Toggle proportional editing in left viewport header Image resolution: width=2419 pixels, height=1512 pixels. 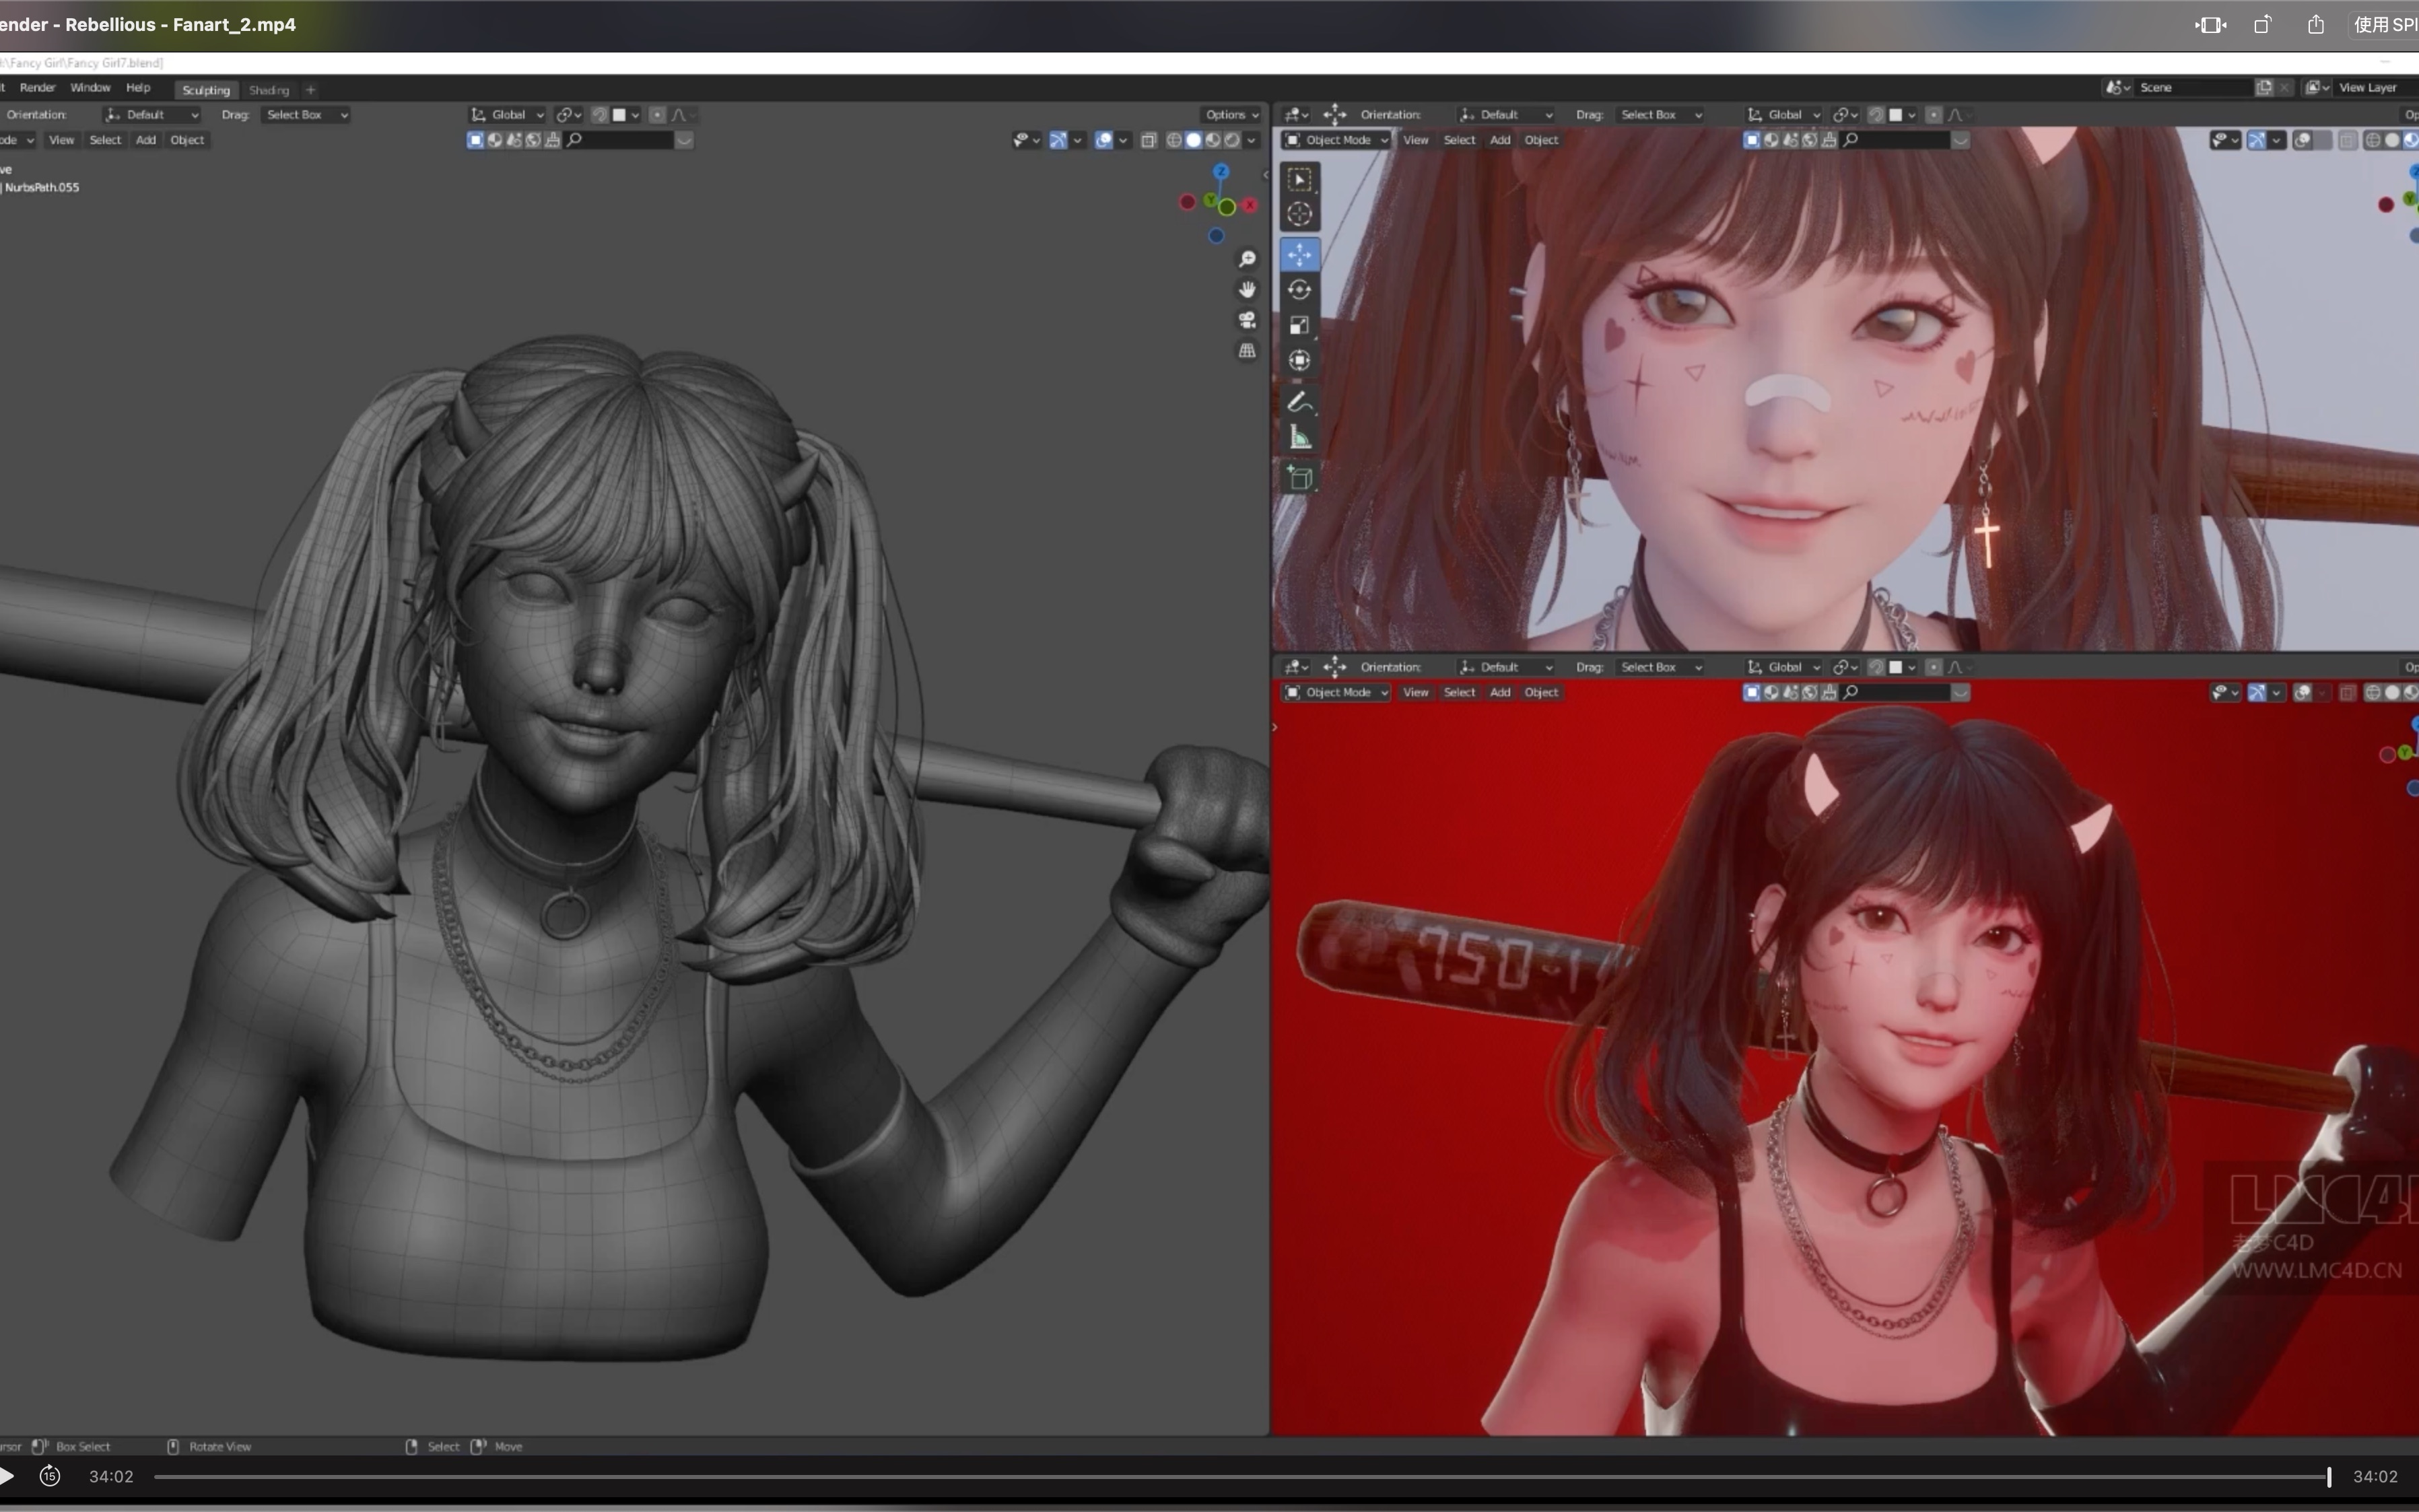pyautogui.click(x=657, y=115)
